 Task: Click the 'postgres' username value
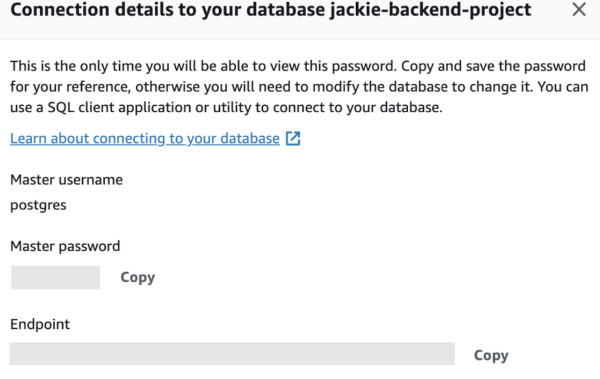(38, 206)
